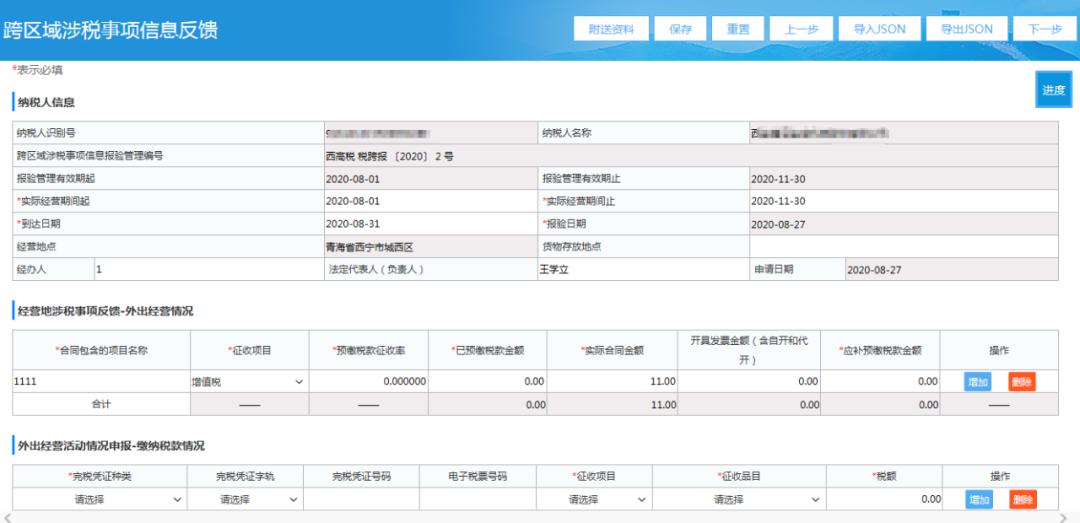Open the 进度 progress panel
Image resolution: width=1080 pixels, height=523 pixels.
click(1053, 90)
